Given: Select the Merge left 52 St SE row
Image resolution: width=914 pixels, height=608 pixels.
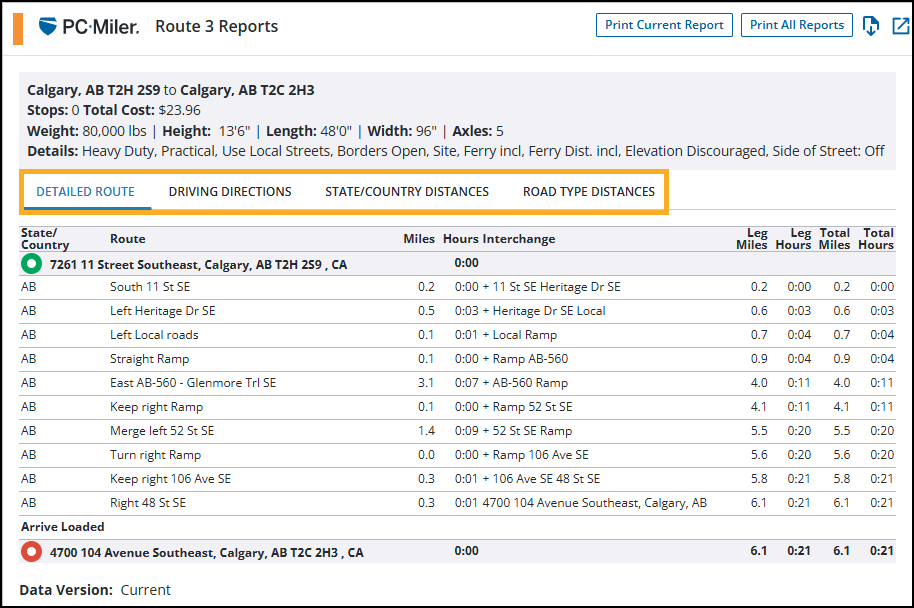Looking at the screenshot, I should tap(457, 430).
